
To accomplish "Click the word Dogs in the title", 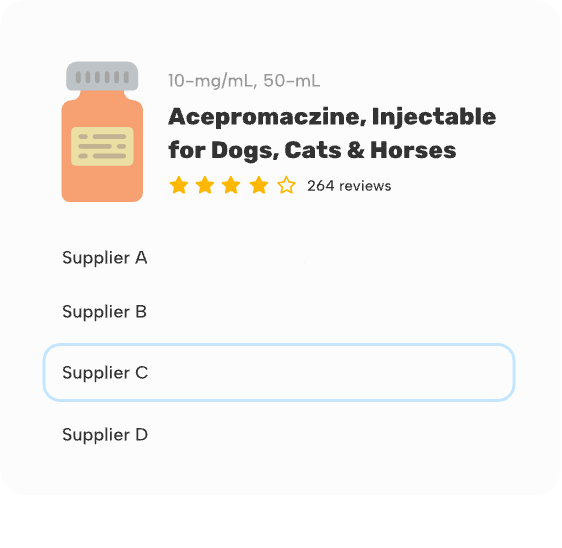I will click(245, 151).
